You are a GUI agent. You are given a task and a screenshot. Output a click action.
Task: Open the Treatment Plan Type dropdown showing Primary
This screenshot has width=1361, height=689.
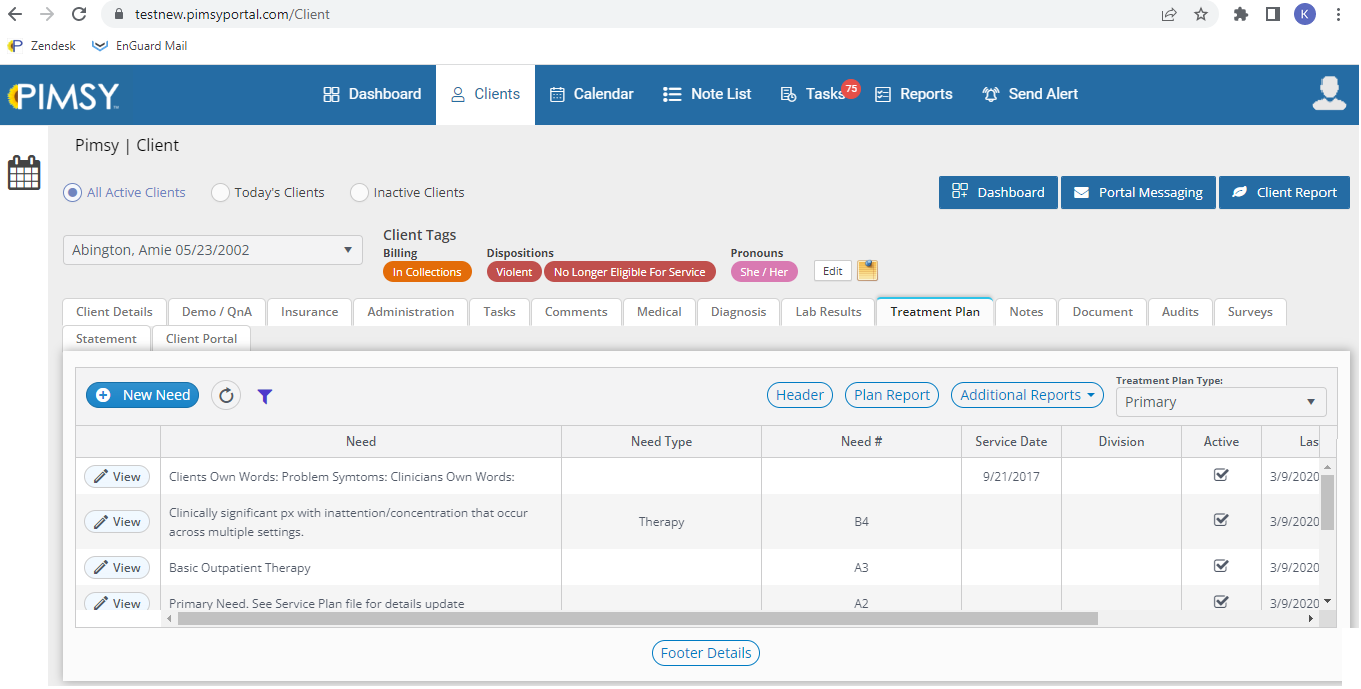(x=1220, y=401)
